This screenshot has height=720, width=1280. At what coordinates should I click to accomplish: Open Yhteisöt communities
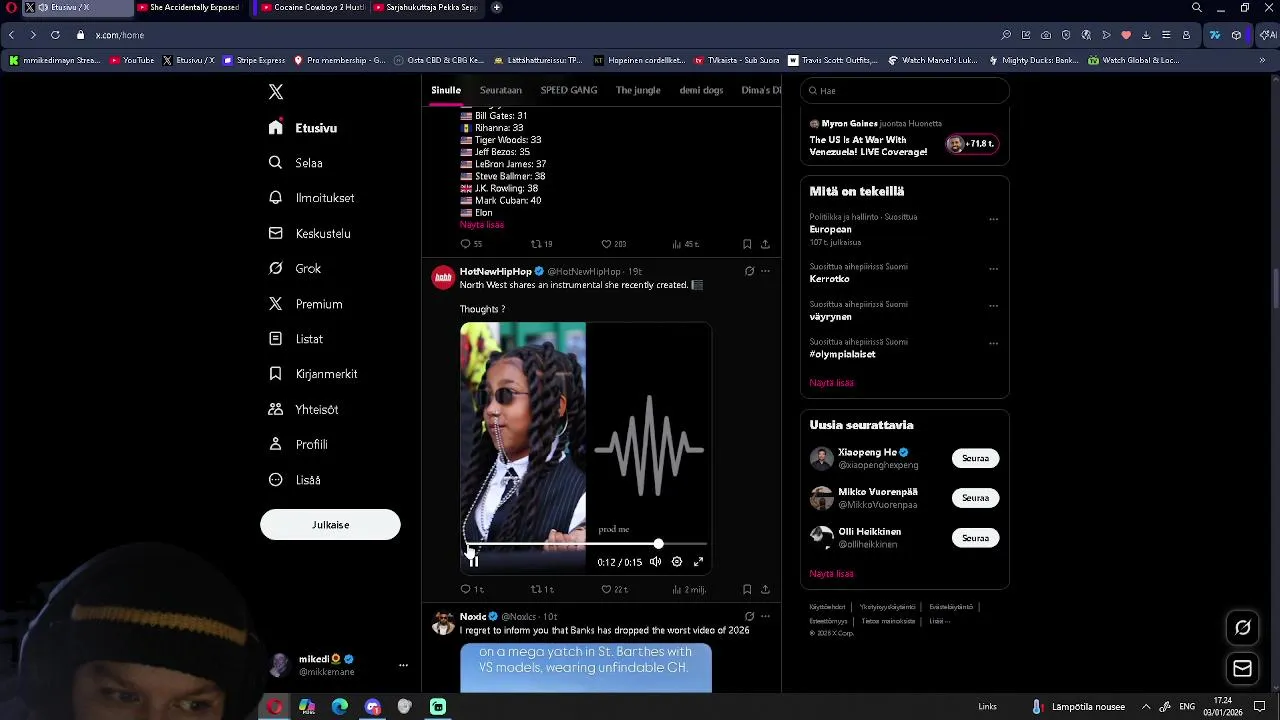click(x=304, y=409)
